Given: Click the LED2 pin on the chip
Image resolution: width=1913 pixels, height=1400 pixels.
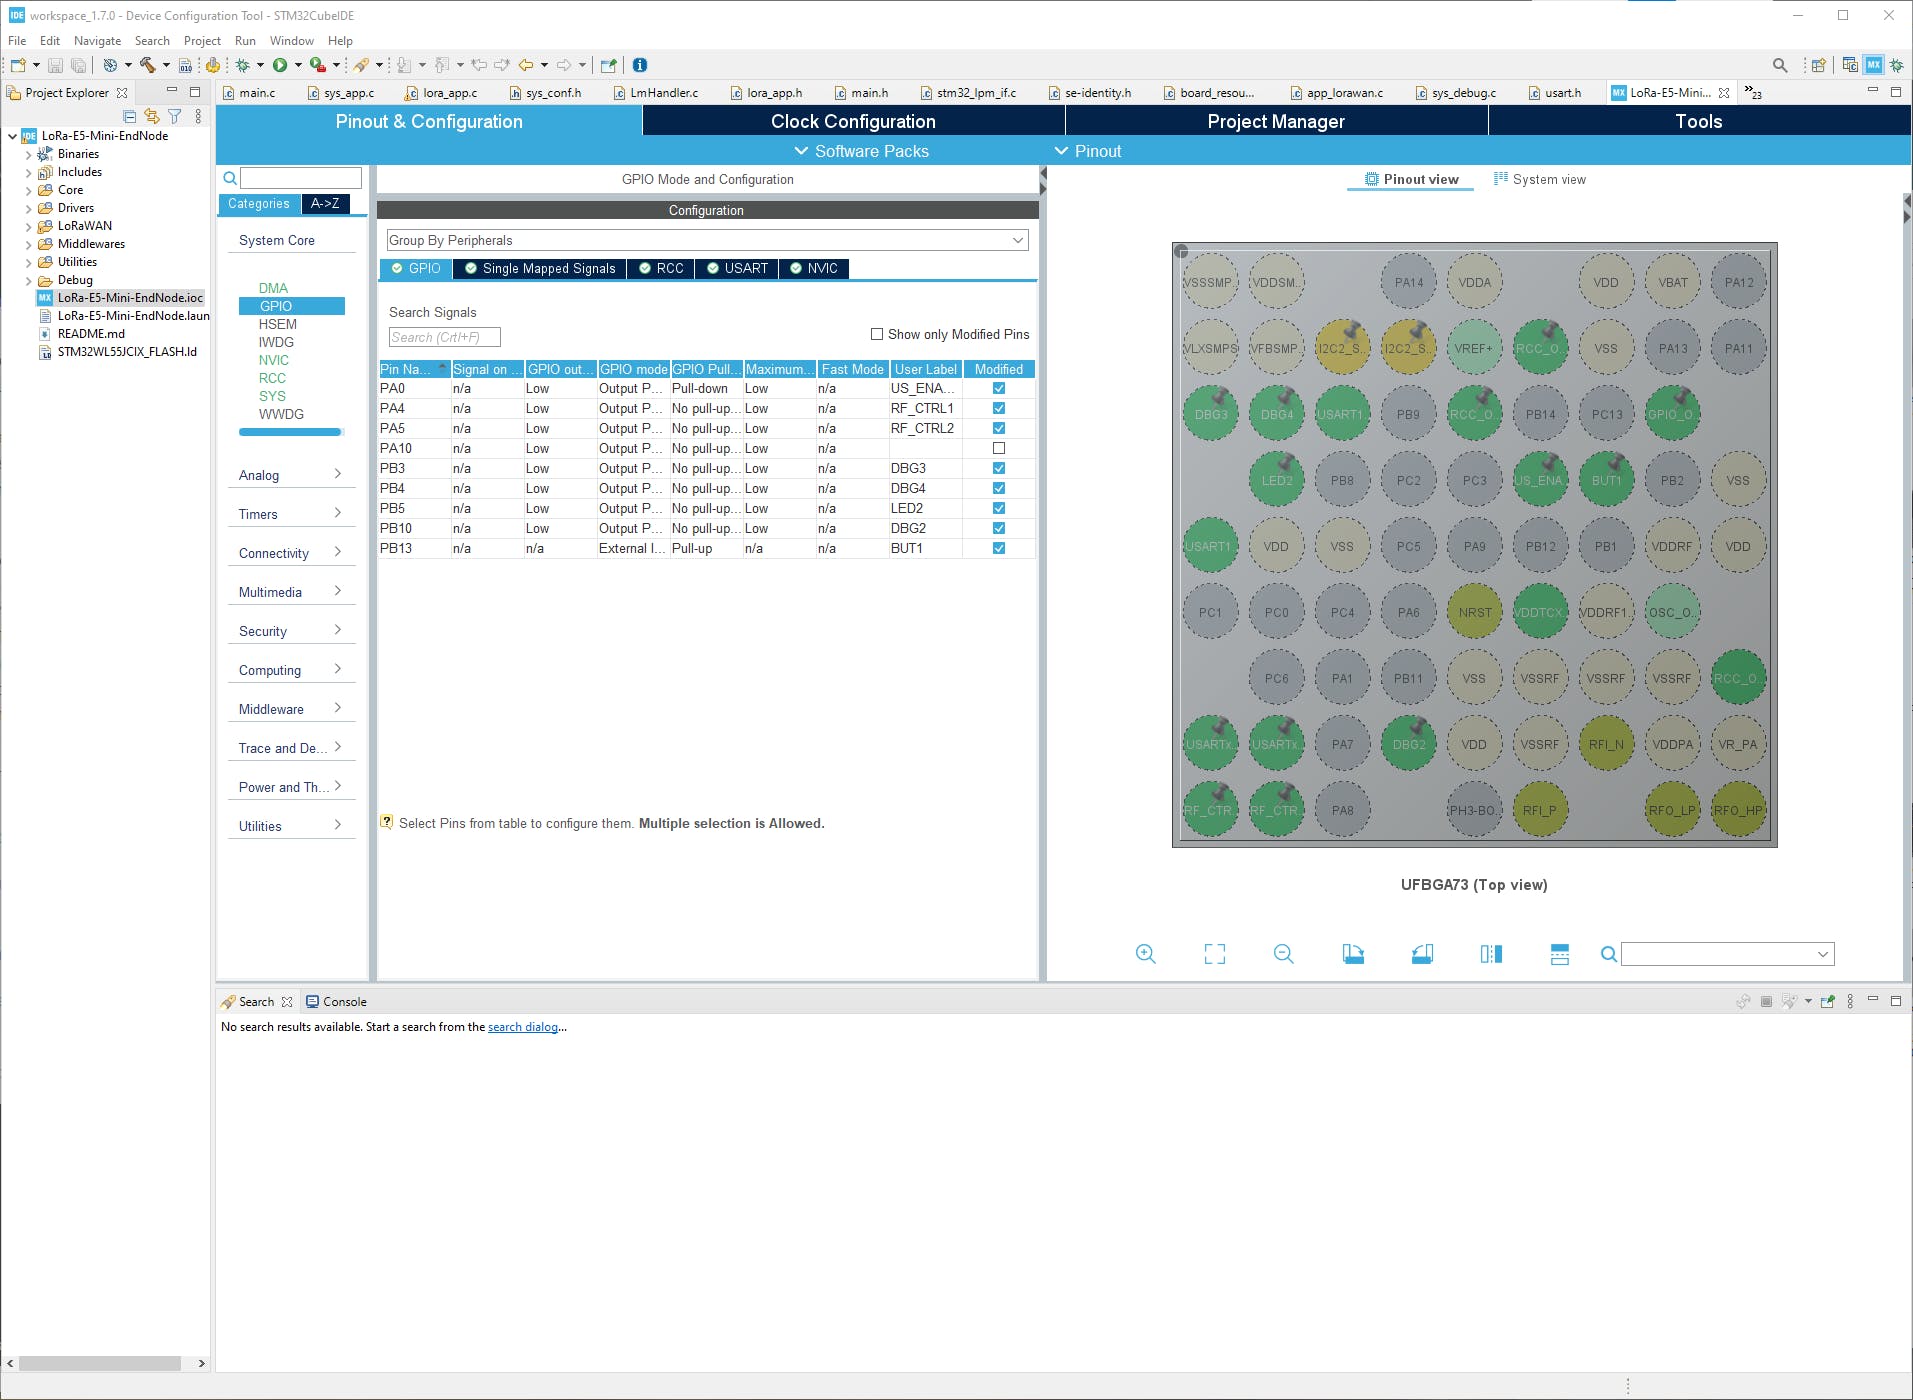Looking at the screenshot, I should click(1277, 480).
